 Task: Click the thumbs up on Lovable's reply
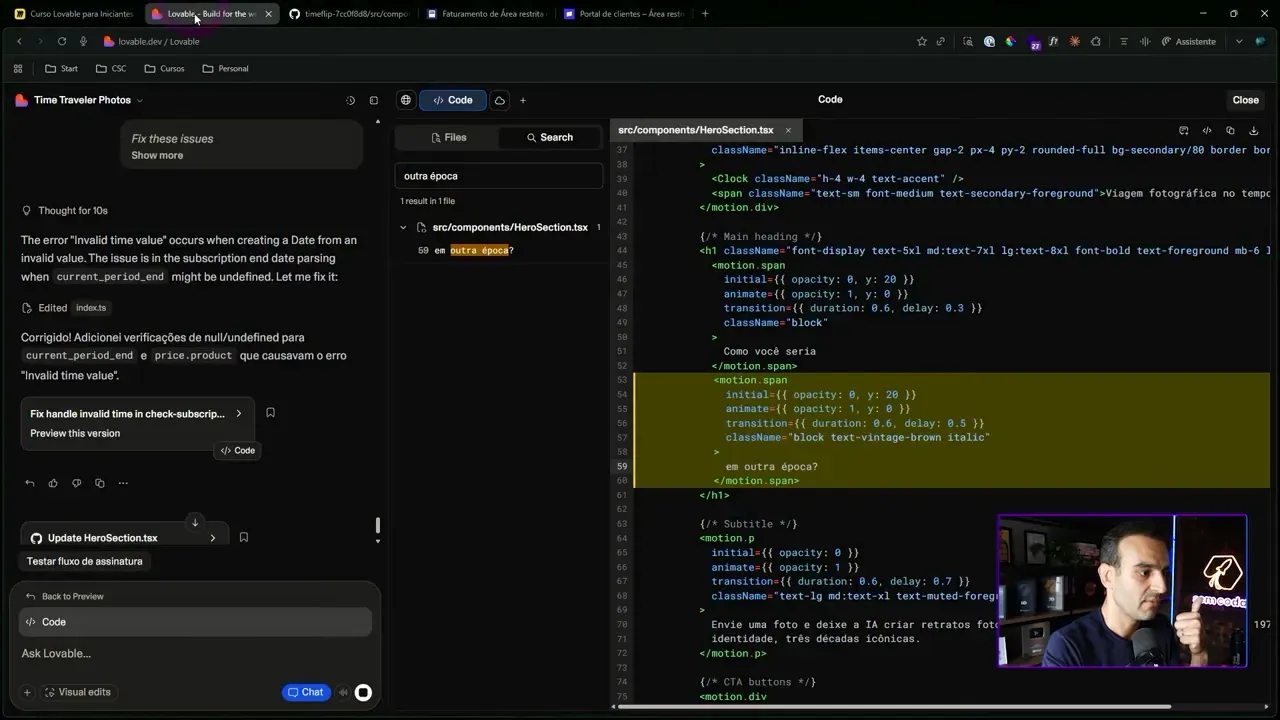[52, 483]
